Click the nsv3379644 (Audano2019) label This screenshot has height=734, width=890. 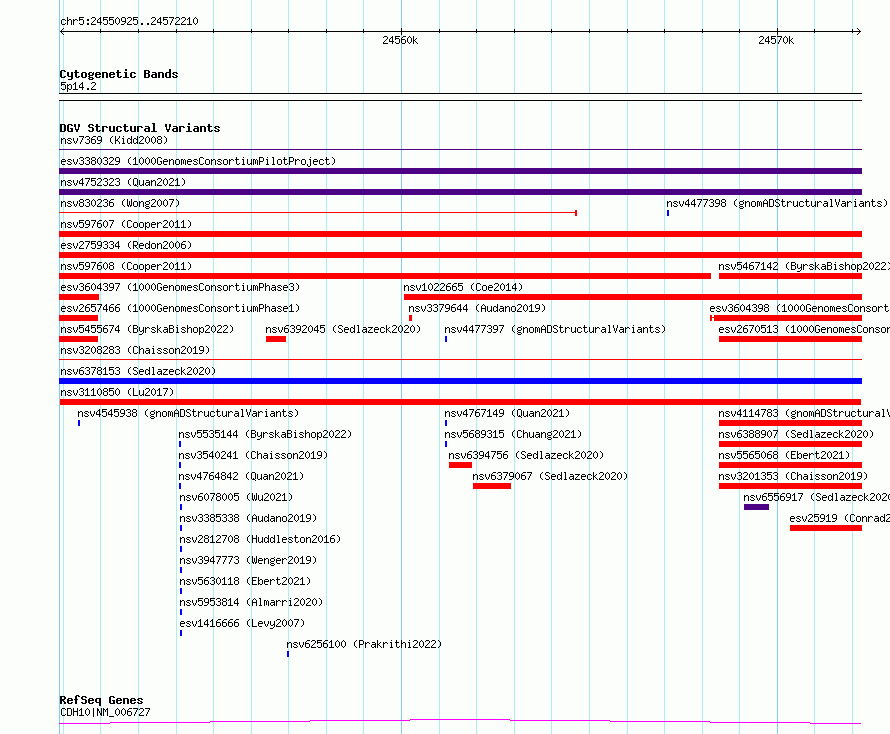[x=477, y=308]
